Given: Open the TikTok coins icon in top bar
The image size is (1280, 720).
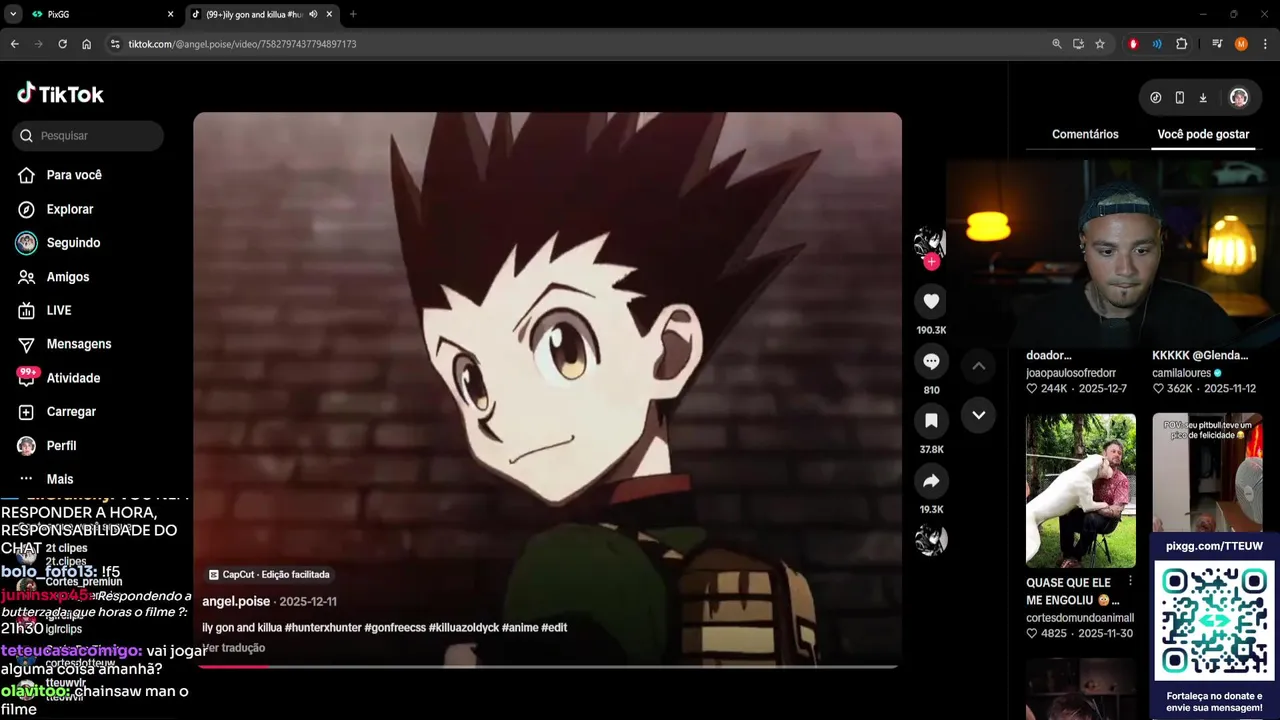Looking at the screenshot, I should pyautogui.click(x=1156, y=98).
